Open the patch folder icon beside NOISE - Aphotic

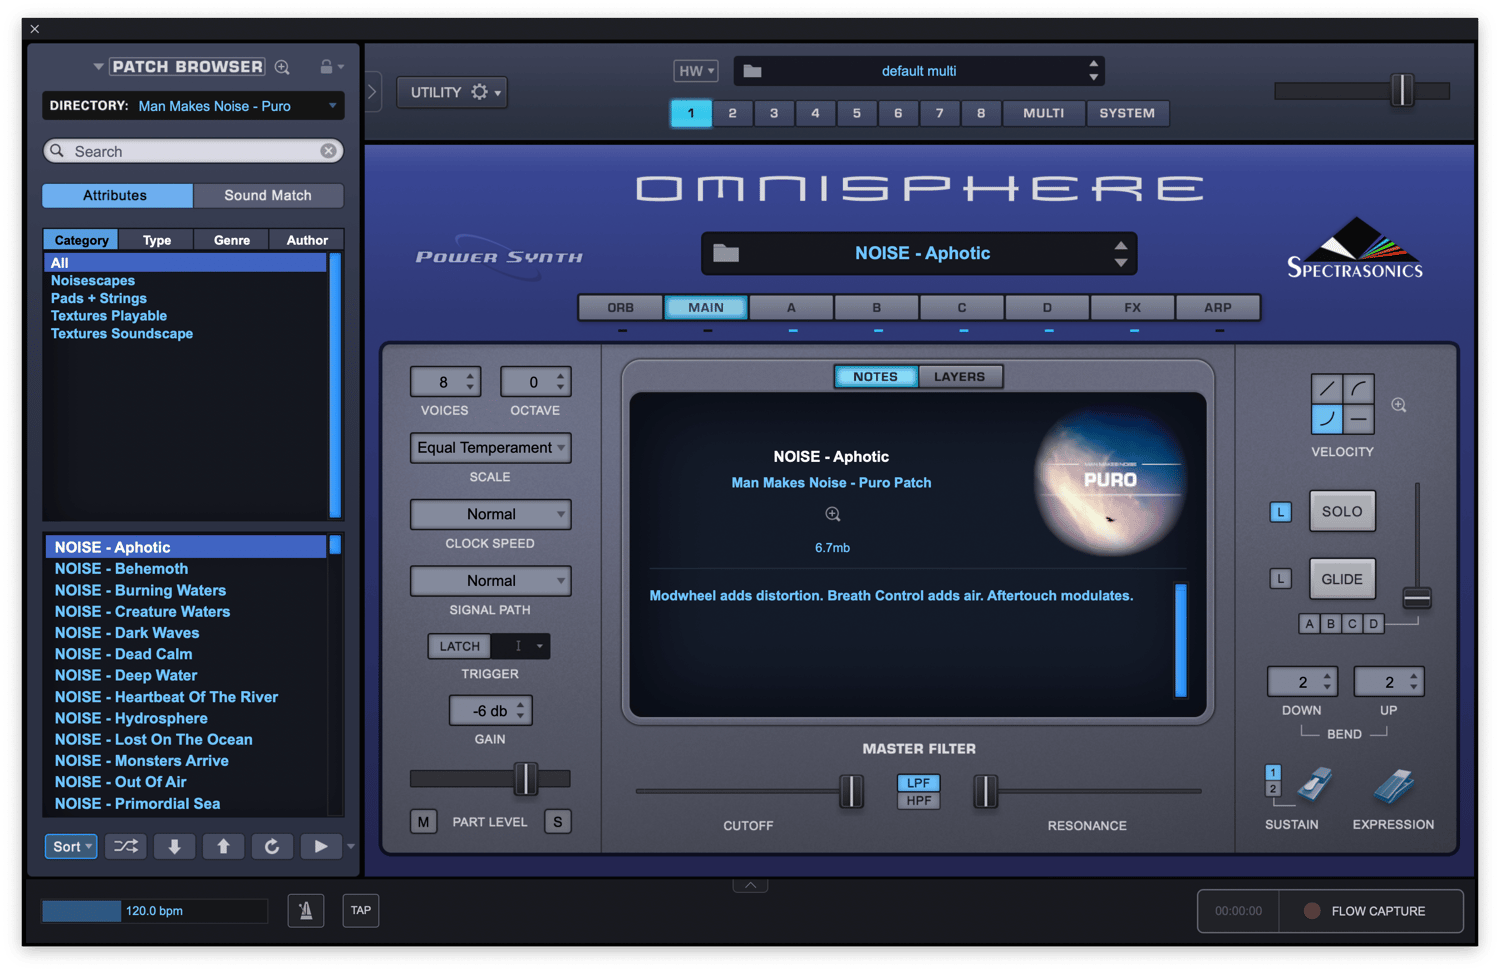point(726,254)
